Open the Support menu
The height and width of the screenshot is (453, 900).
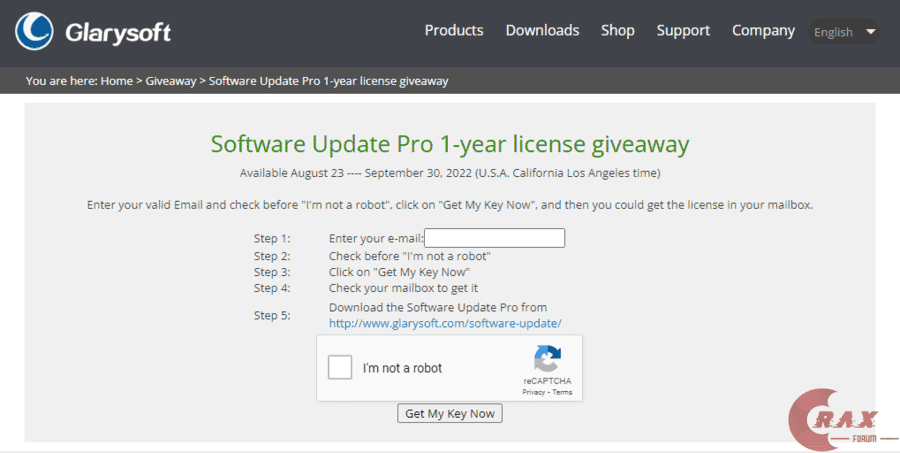(683, 31)
